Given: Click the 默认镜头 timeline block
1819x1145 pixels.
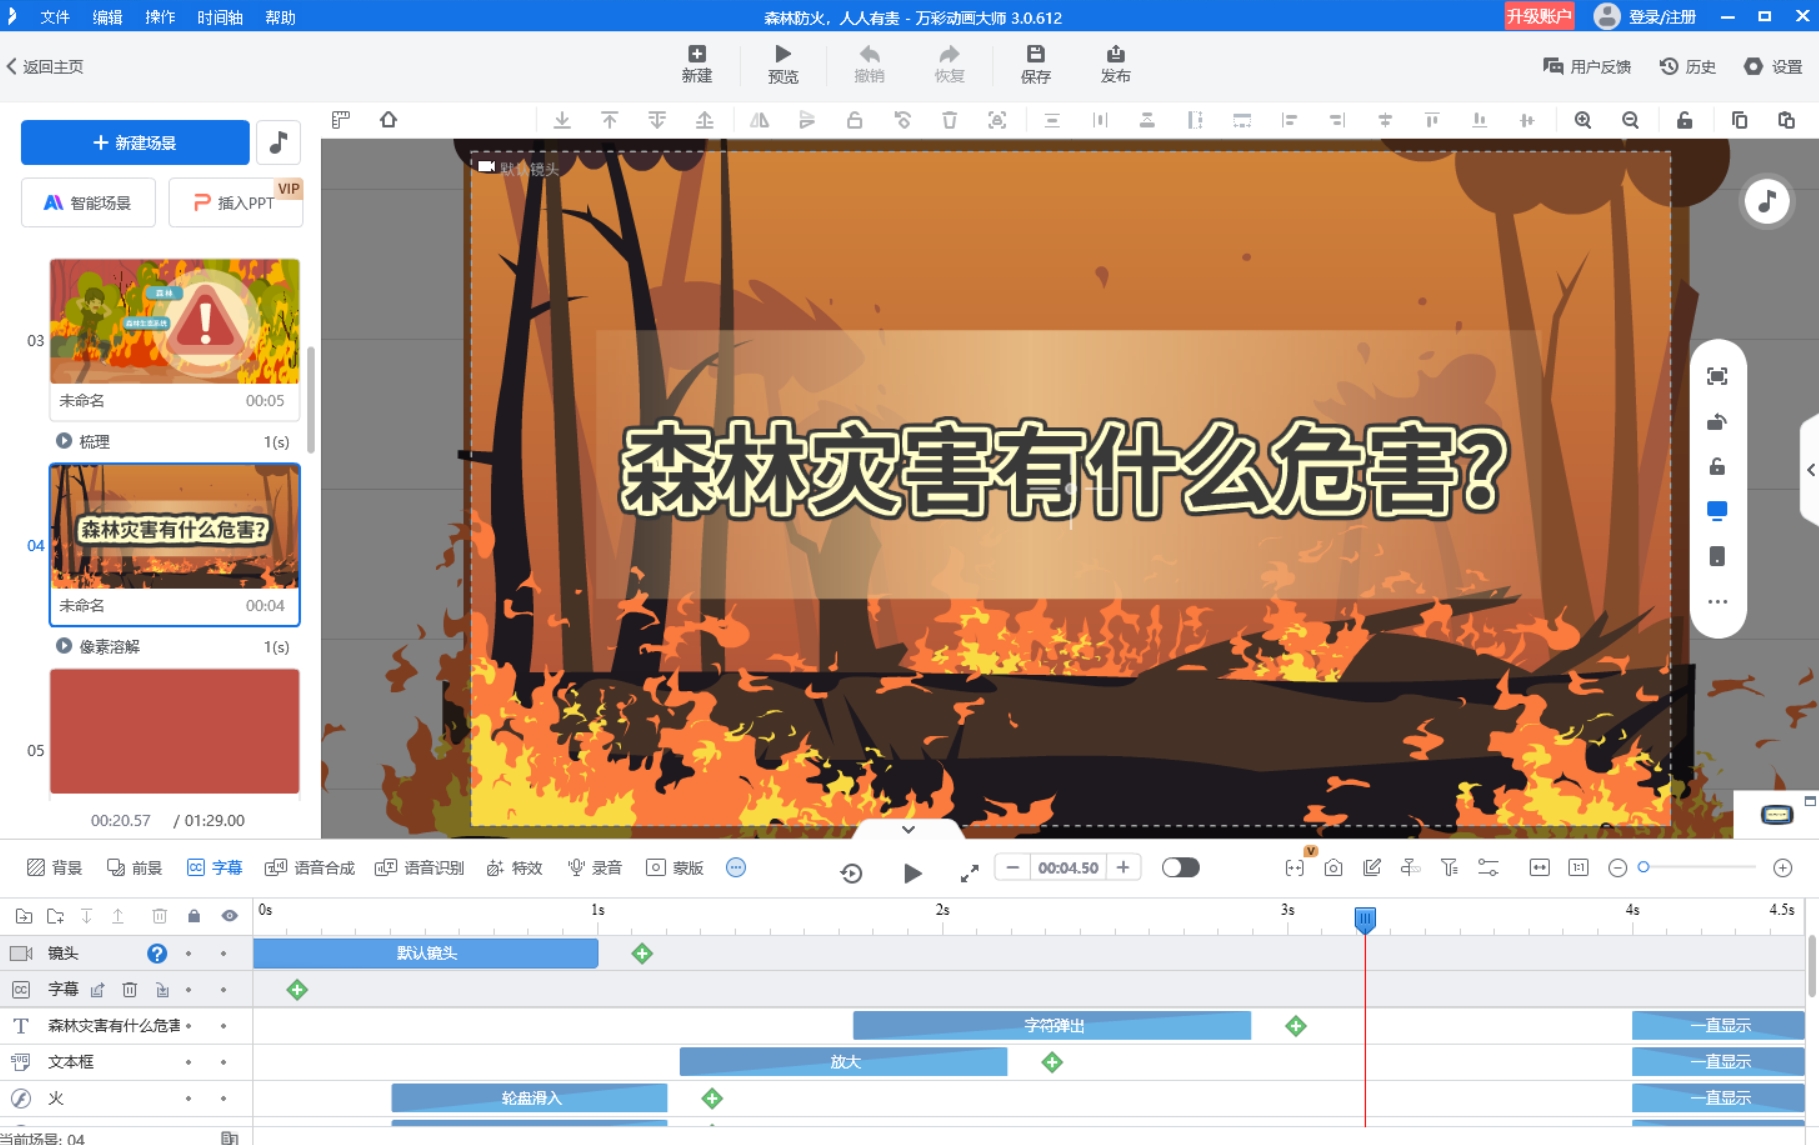Looking at the screenshot, I should tap(426, 954).
